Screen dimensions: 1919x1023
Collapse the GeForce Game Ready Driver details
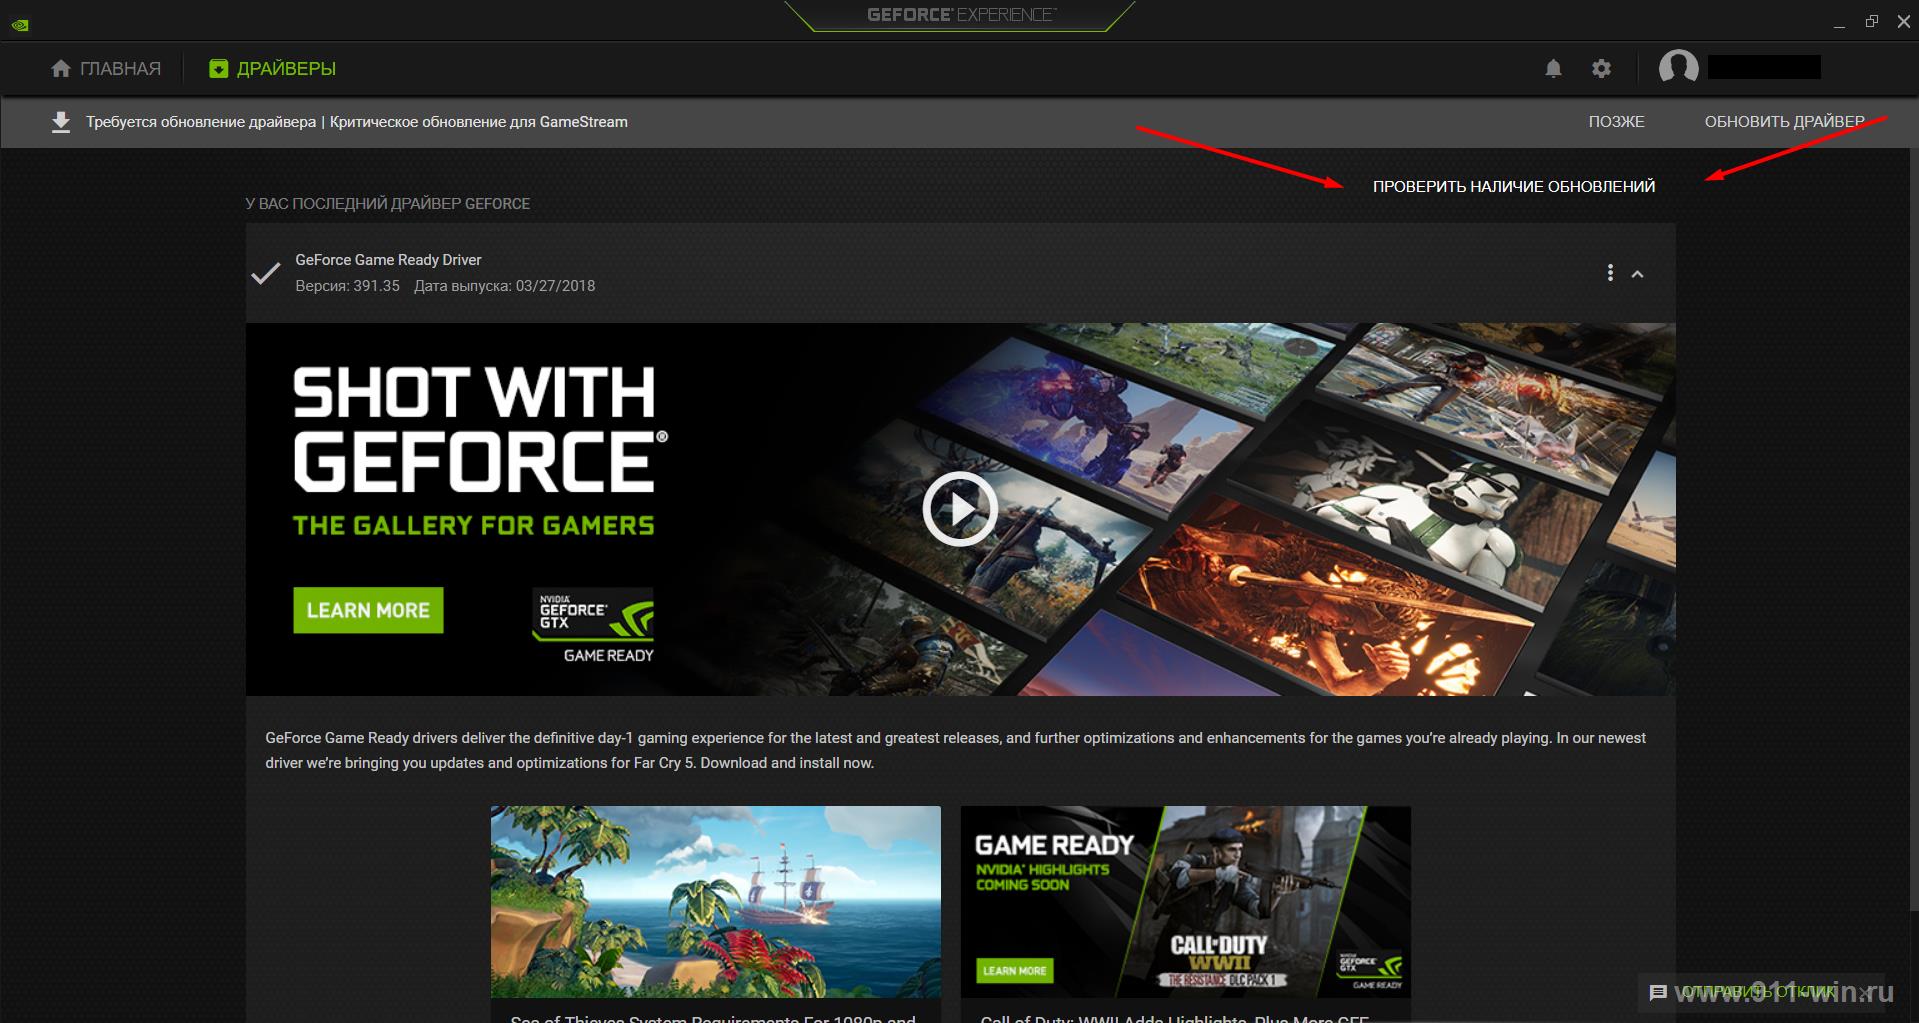click(x=1637, y=274)
